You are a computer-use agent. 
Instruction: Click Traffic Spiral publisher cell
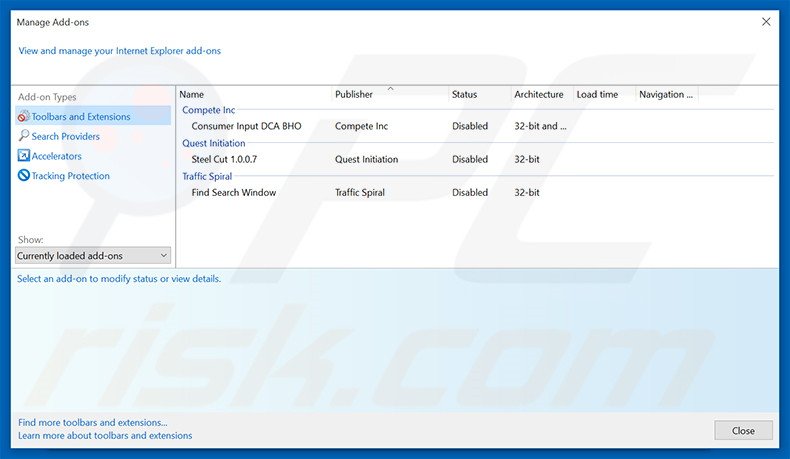tap(360, 192)
